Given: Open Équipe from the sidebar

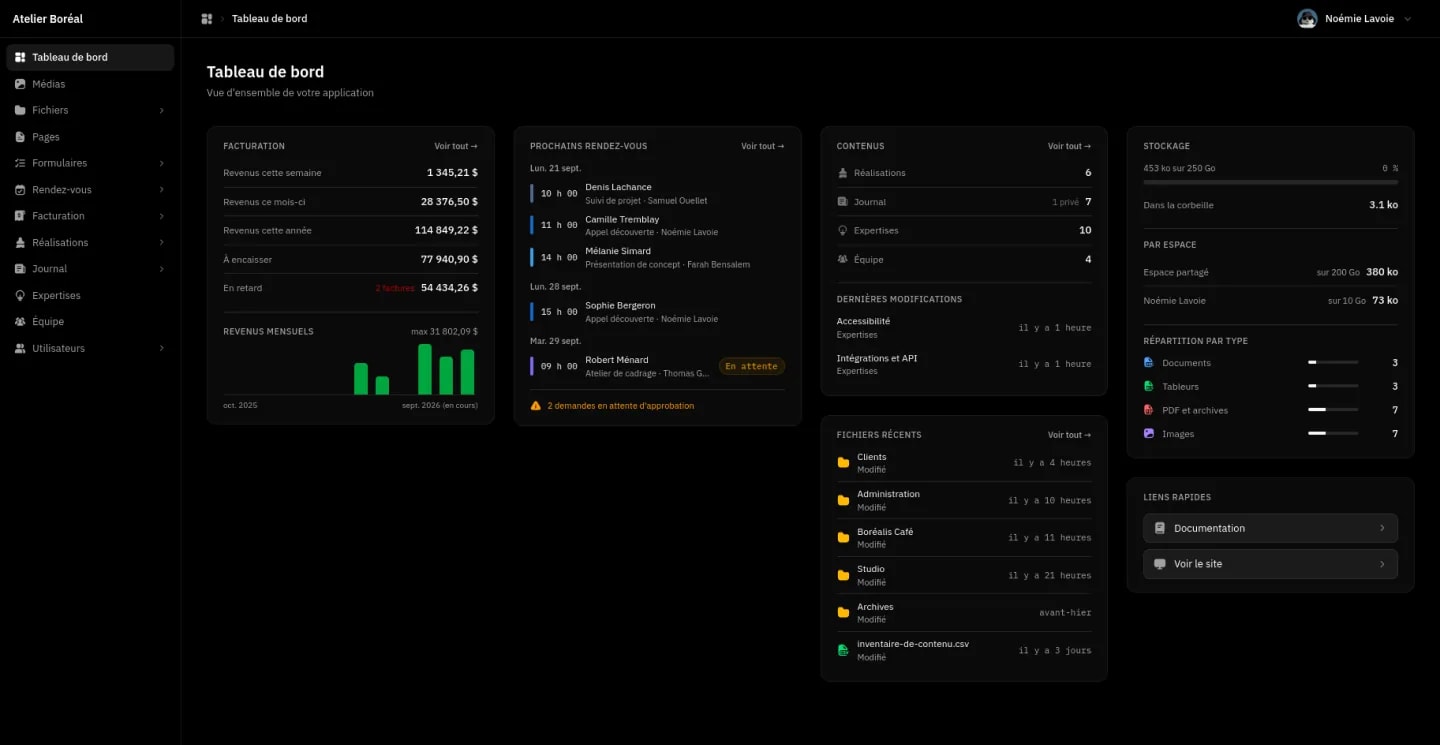Looking at the screenshot, I should (90, 322).
